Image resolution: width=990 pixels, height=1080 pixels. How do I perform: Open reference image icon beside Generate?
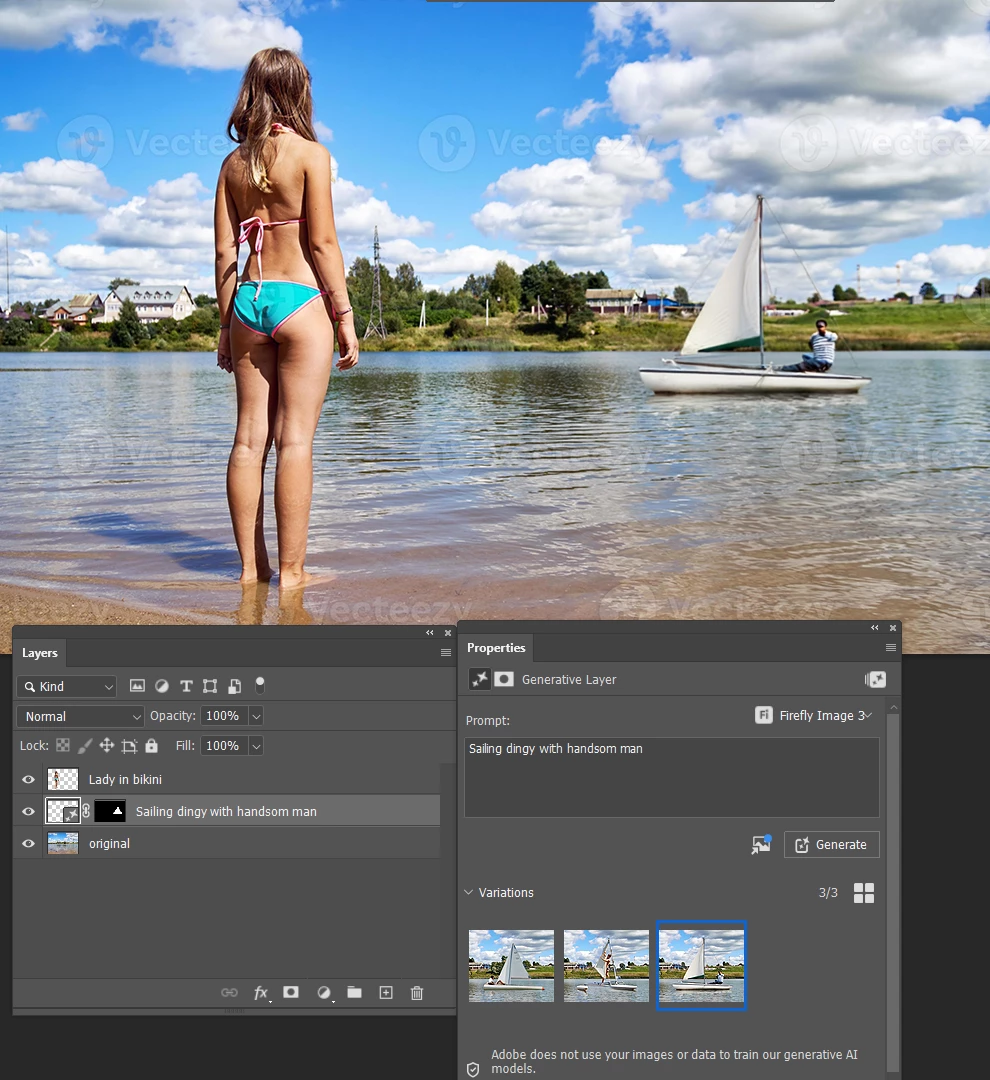pyautogui.click(x=761, y=844)
